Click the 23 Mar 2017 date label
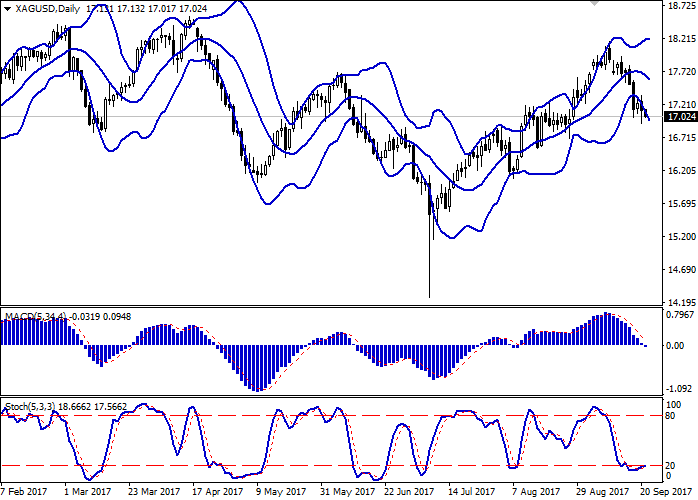Screen dimensions: 698x500 (x=154, y=492)
